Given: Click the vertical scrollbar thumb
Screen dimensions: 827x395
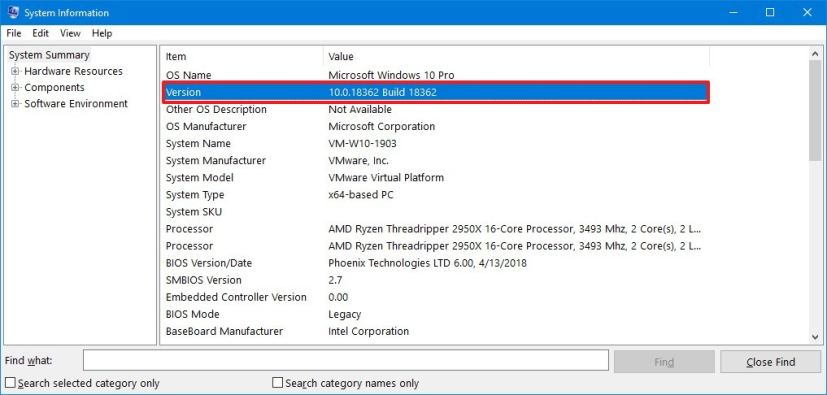Looking at the screenshot, I should click(x=815, y=111).
